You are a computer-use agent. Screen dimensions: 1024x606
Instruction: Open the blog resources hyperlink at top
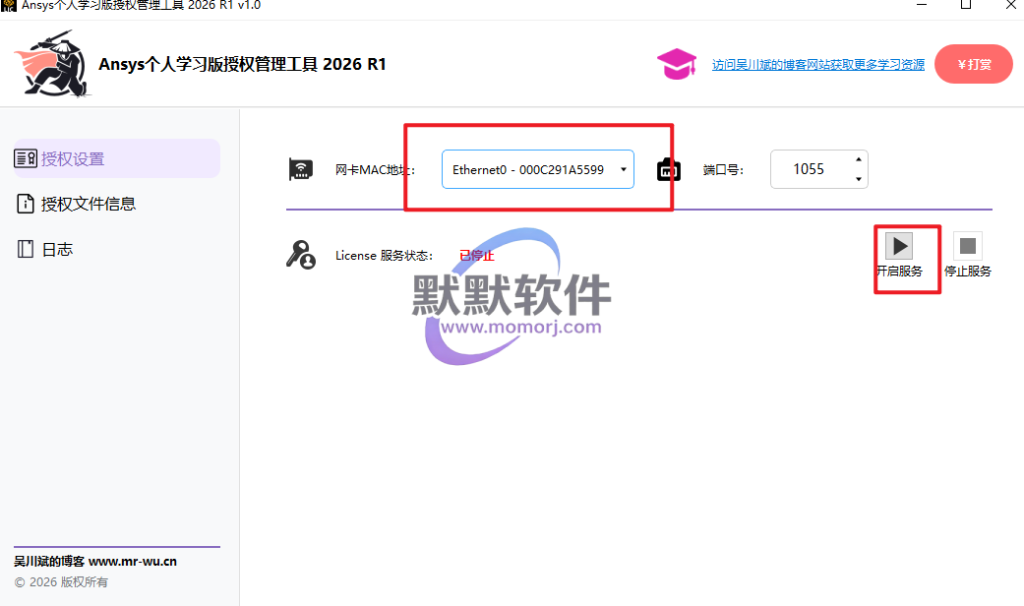point(818,64)
